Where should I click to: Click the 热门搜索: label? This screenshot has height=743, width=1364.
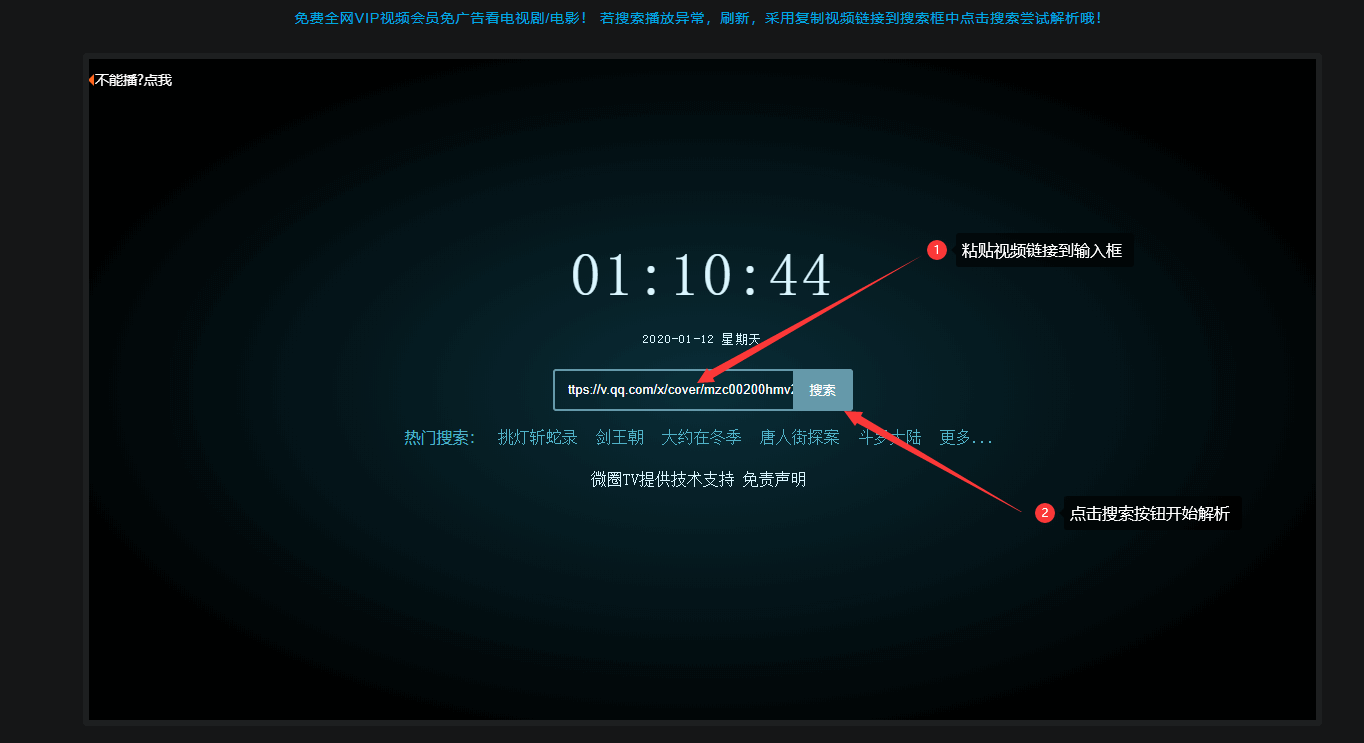click(440, 438)
